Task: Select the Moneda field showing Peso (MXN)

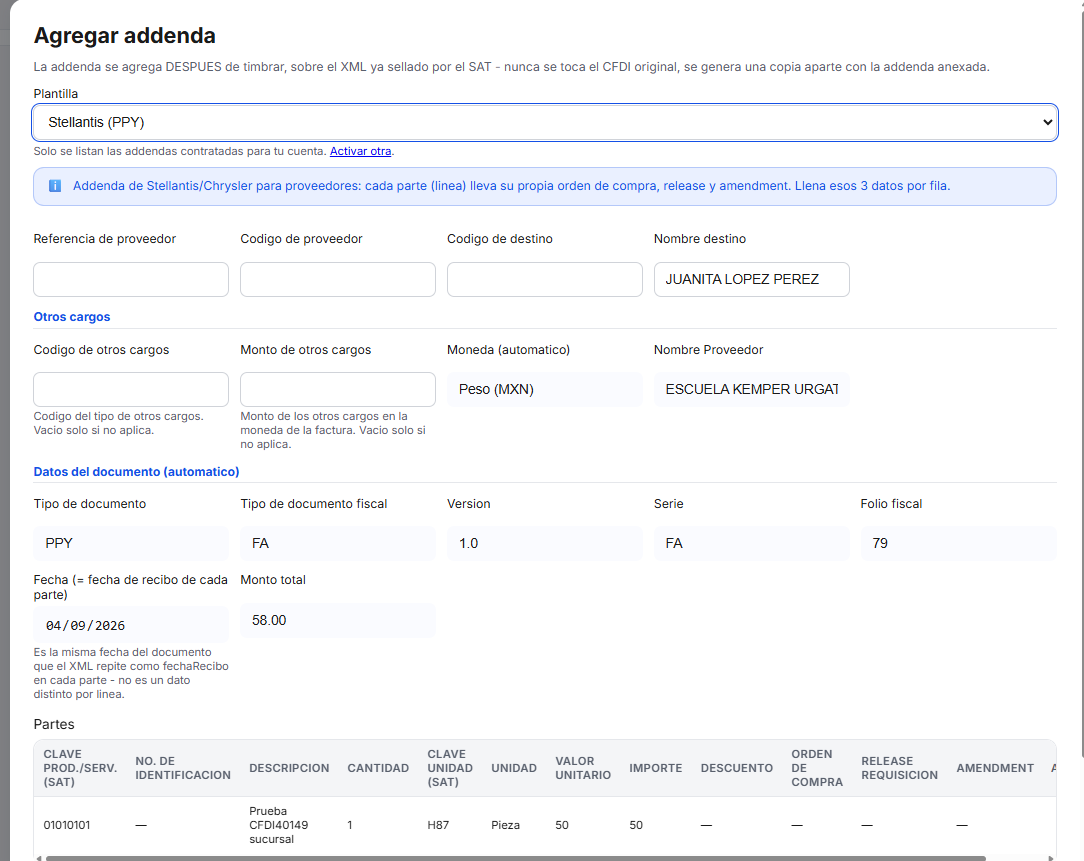Action: (x=545, y=389)
